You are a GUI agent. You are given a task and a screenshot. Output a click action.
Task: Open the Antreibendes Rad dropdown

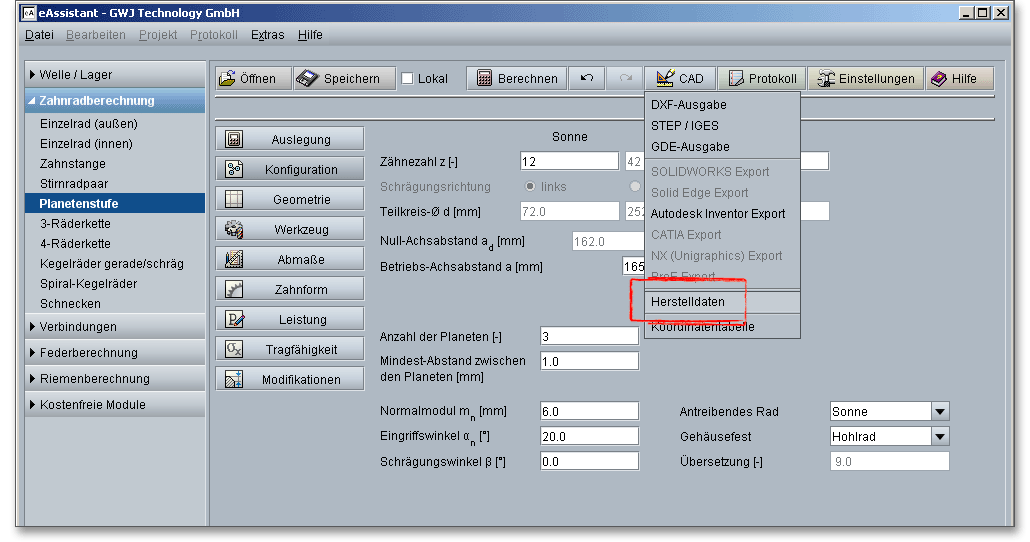click(939, 412)
